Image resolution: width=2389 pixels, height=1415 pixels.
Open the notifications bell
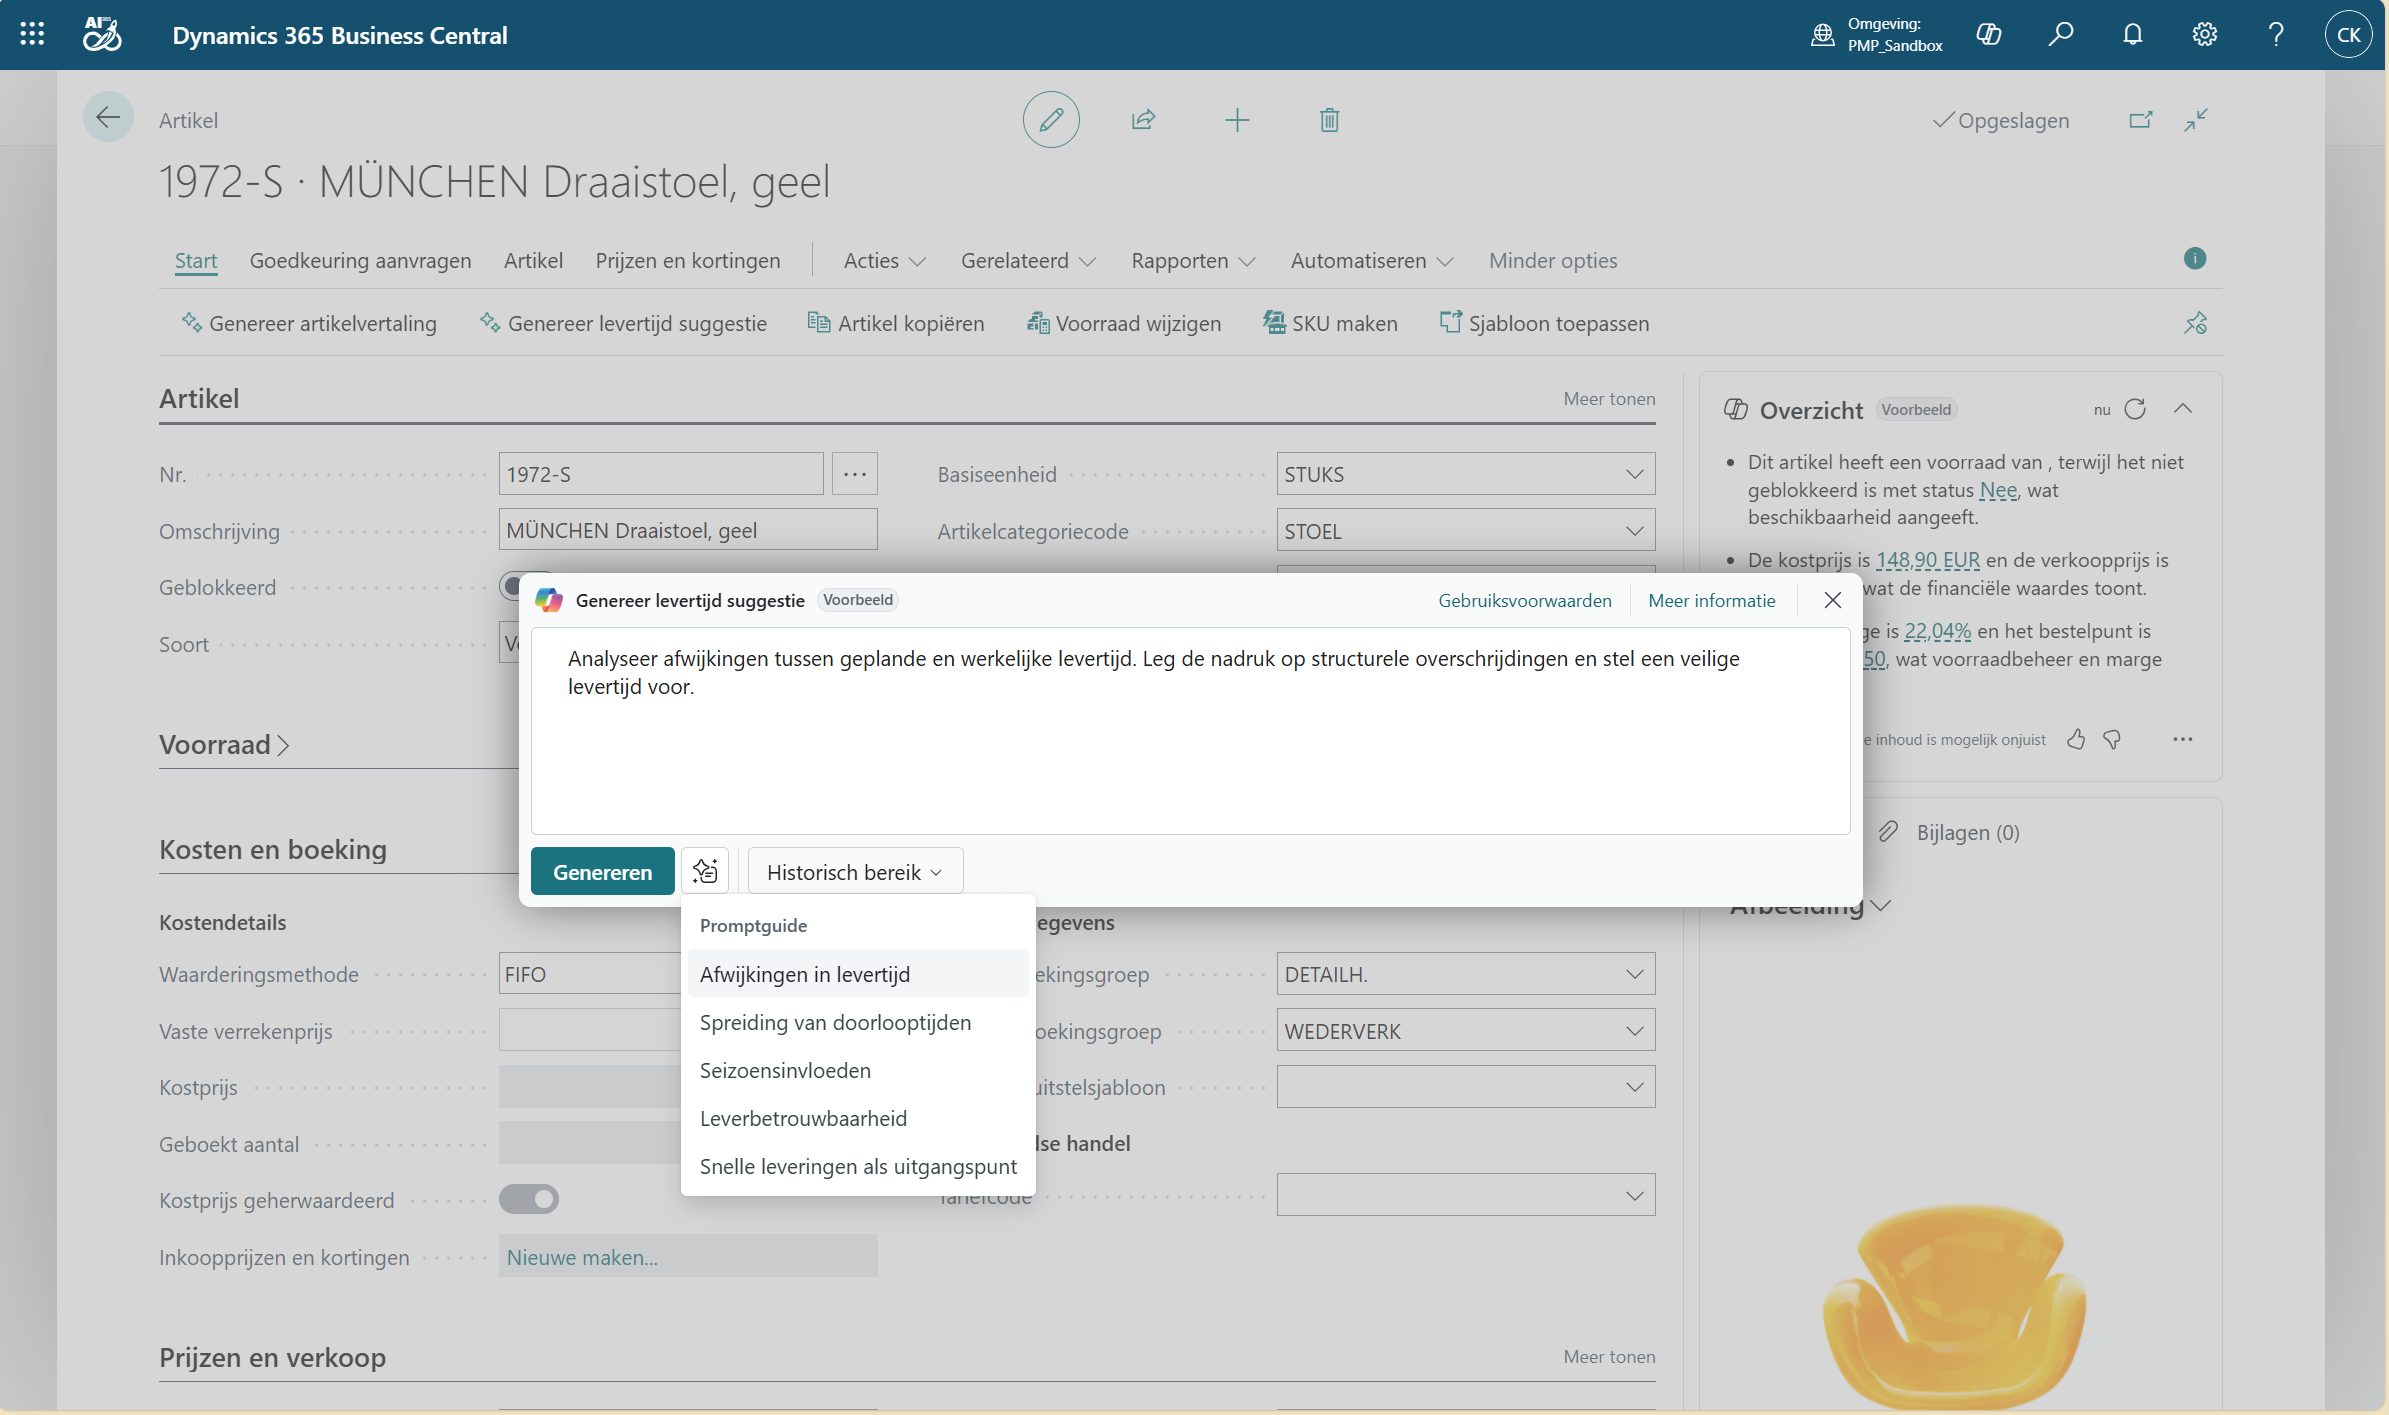(2132, 35)
